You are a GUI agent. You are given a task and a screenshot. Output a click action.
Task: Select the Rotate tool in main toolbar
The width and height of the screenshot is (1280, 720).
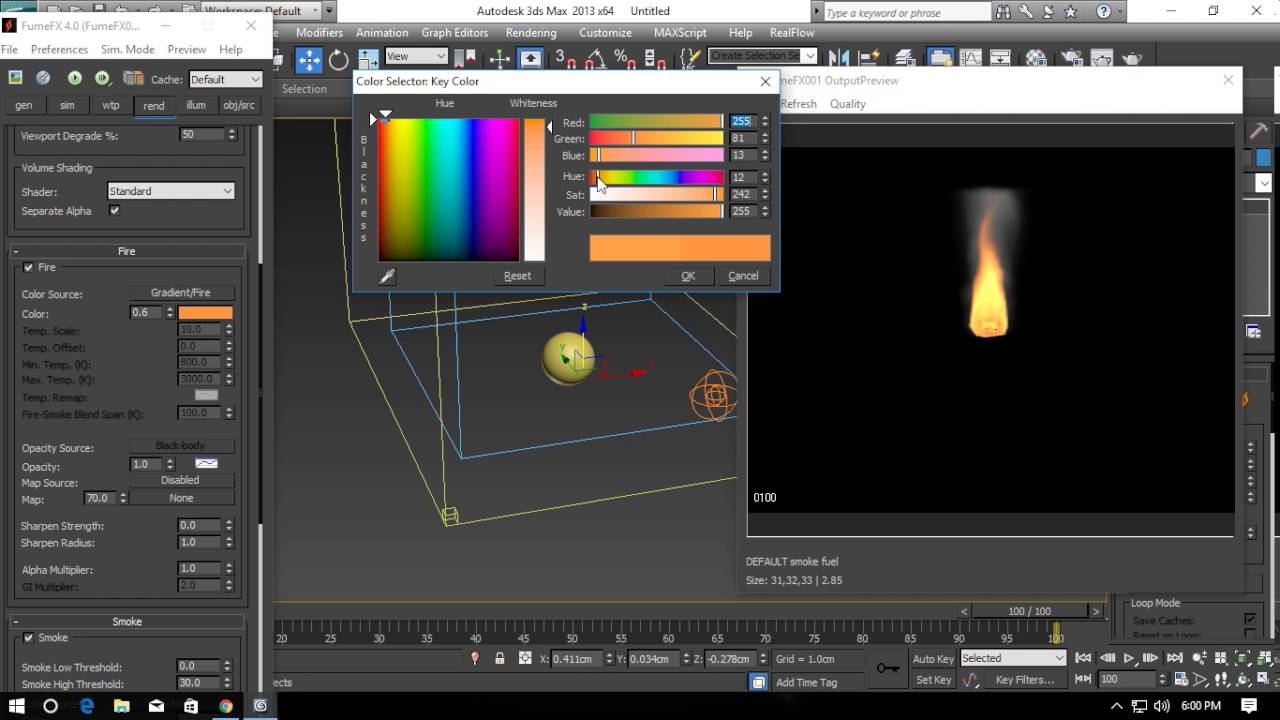coord(339,59)
